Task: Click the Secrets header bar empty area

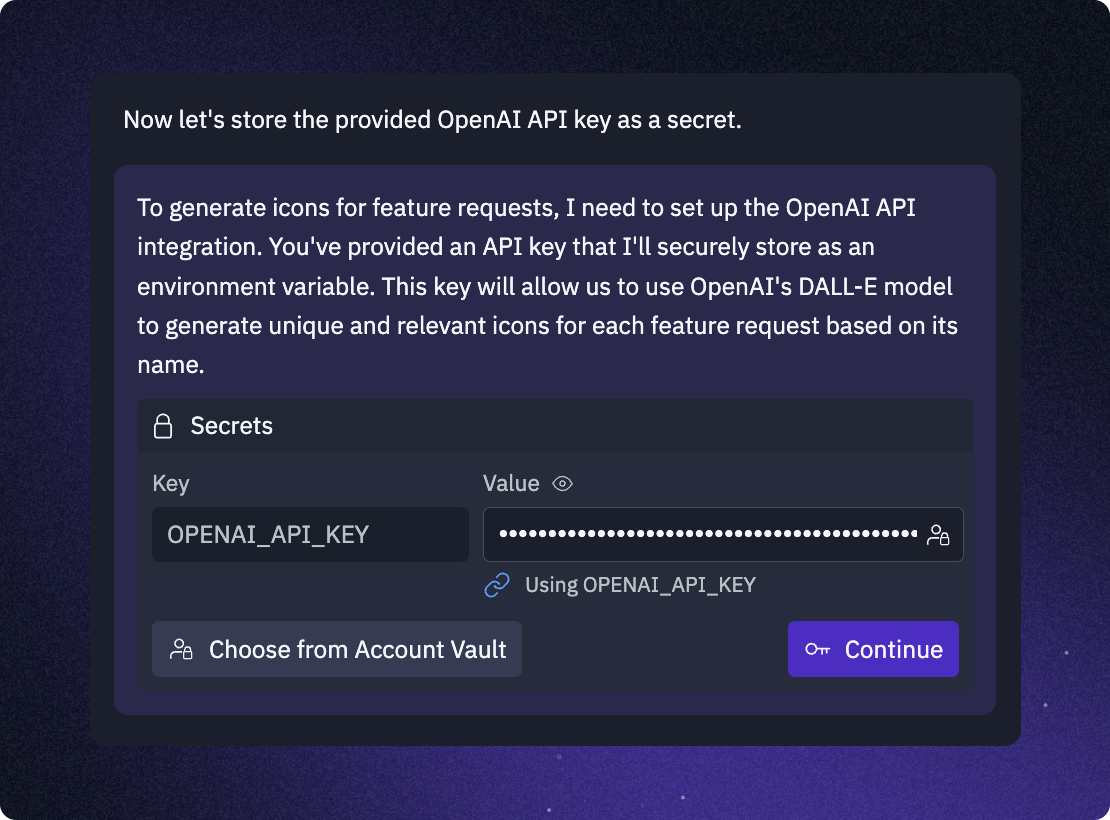Action: click(623, 426)
